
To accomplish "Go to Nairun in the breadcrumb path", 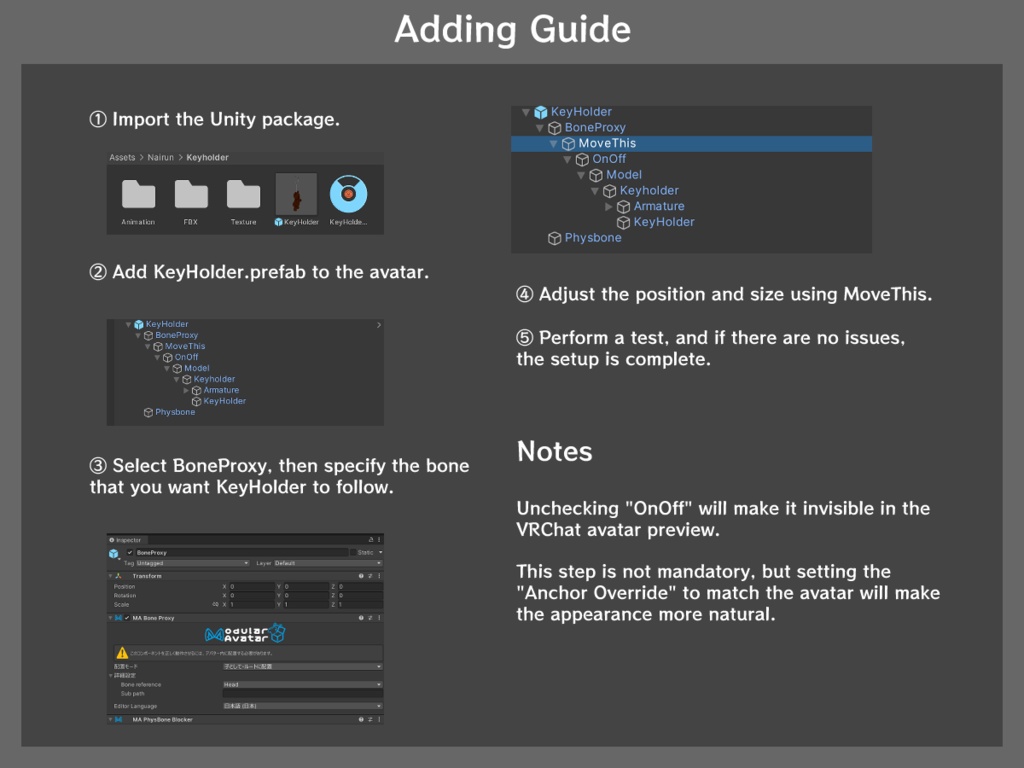I will pyautogui.click(x=158, y=157).
